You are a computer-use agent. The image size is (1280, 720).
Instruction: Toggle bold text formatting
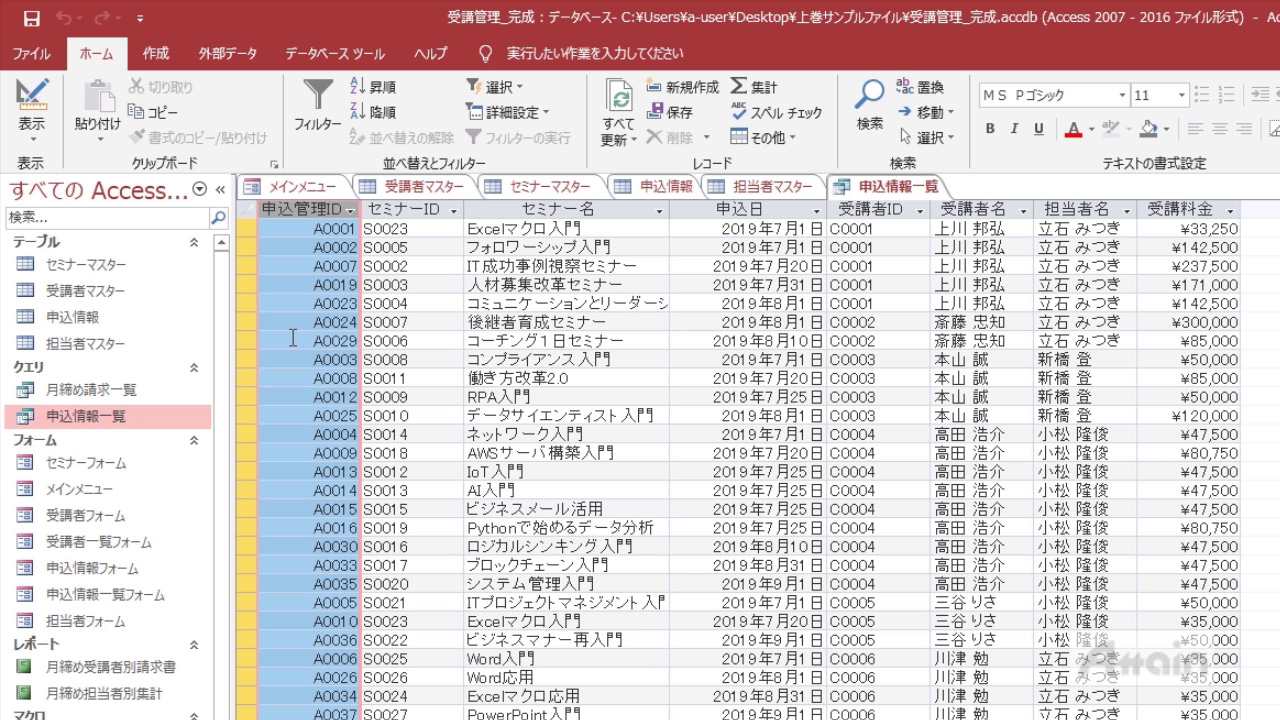(990, 129)
